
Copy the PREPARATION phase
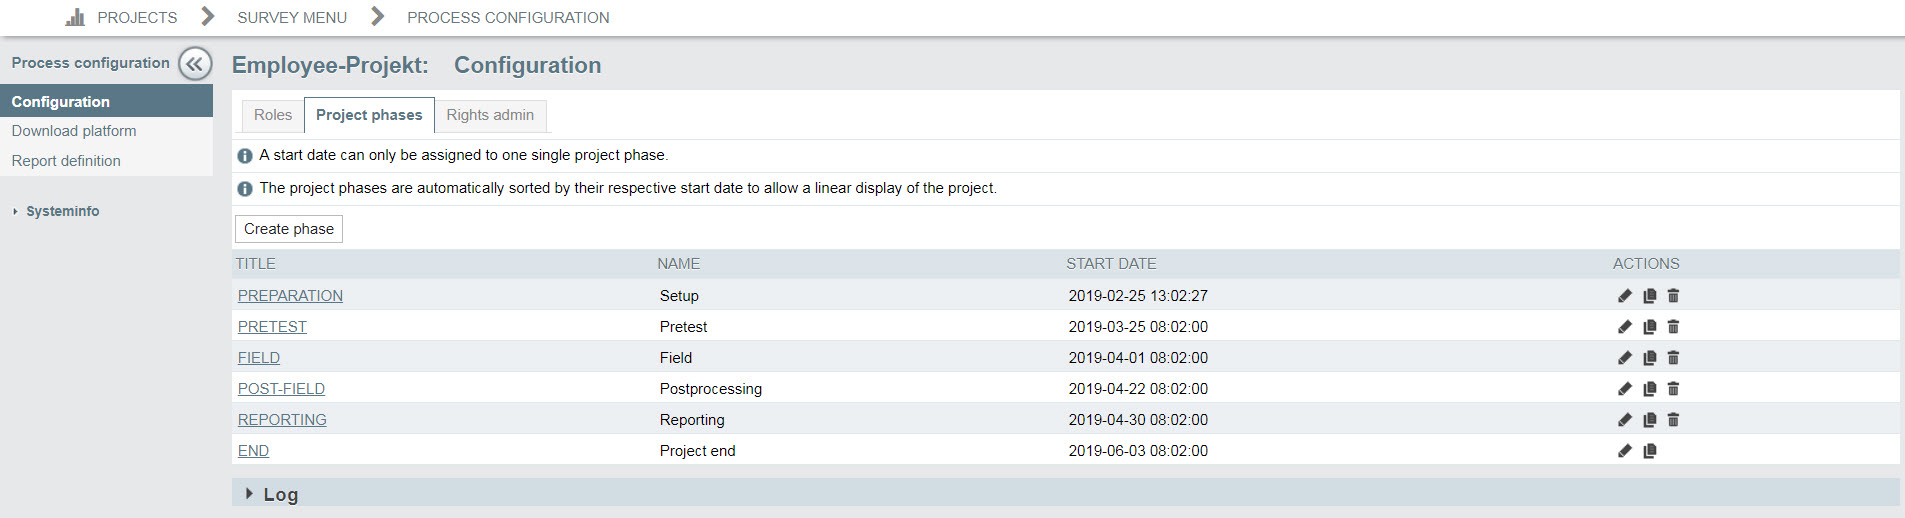[x=1650, y=296]
